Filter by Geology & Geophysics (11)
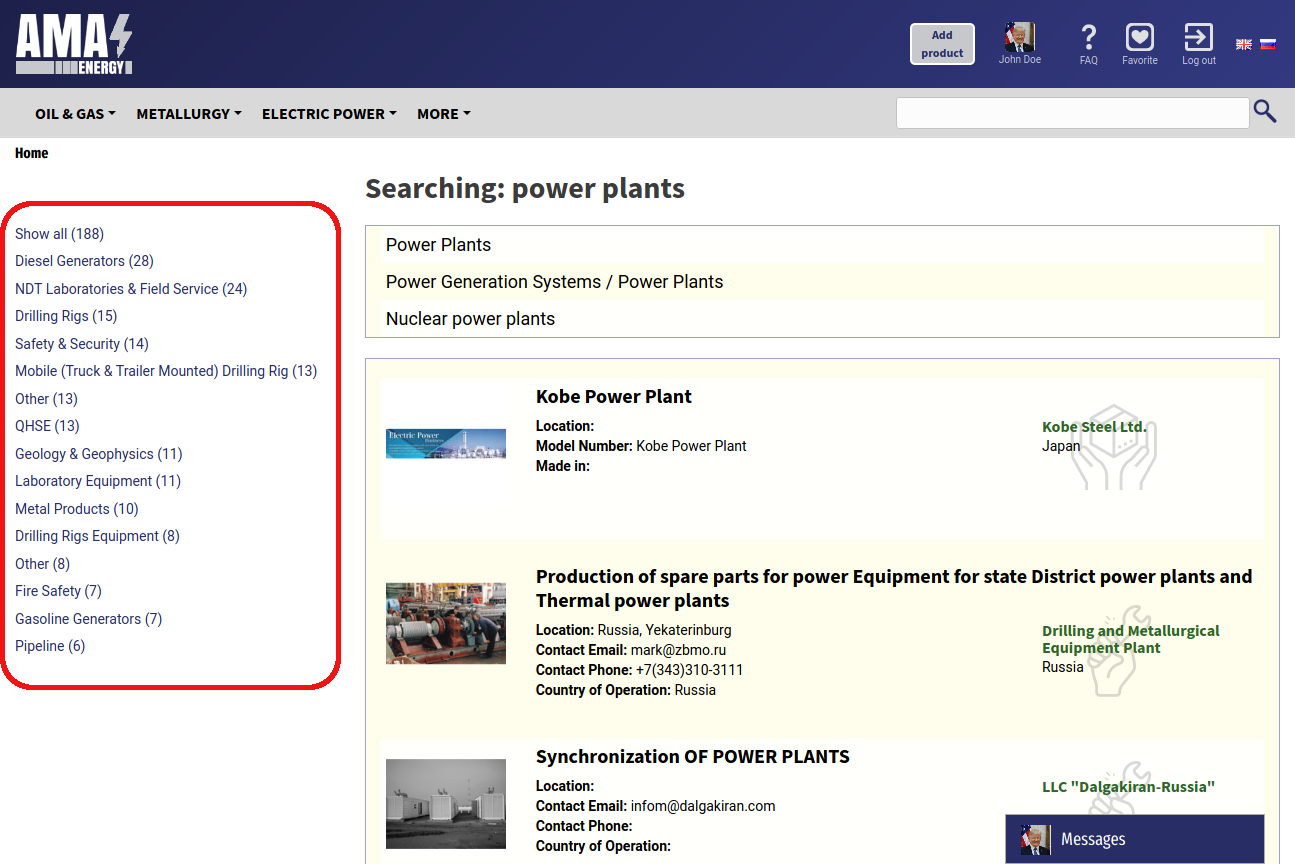Screen dimensions: 1295x864 tap(99, 454)
